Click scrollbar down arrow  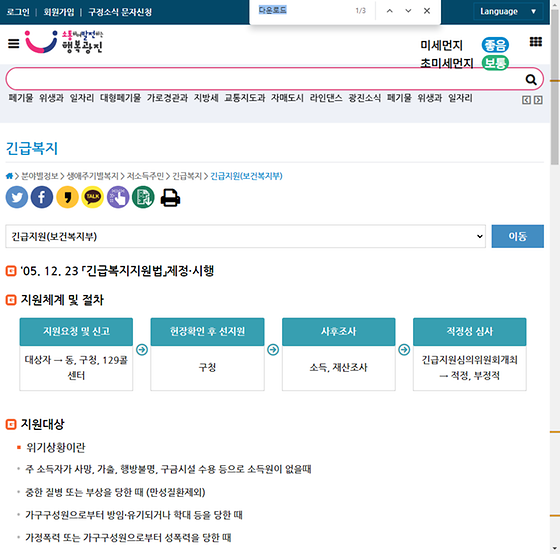pos(555,549)
